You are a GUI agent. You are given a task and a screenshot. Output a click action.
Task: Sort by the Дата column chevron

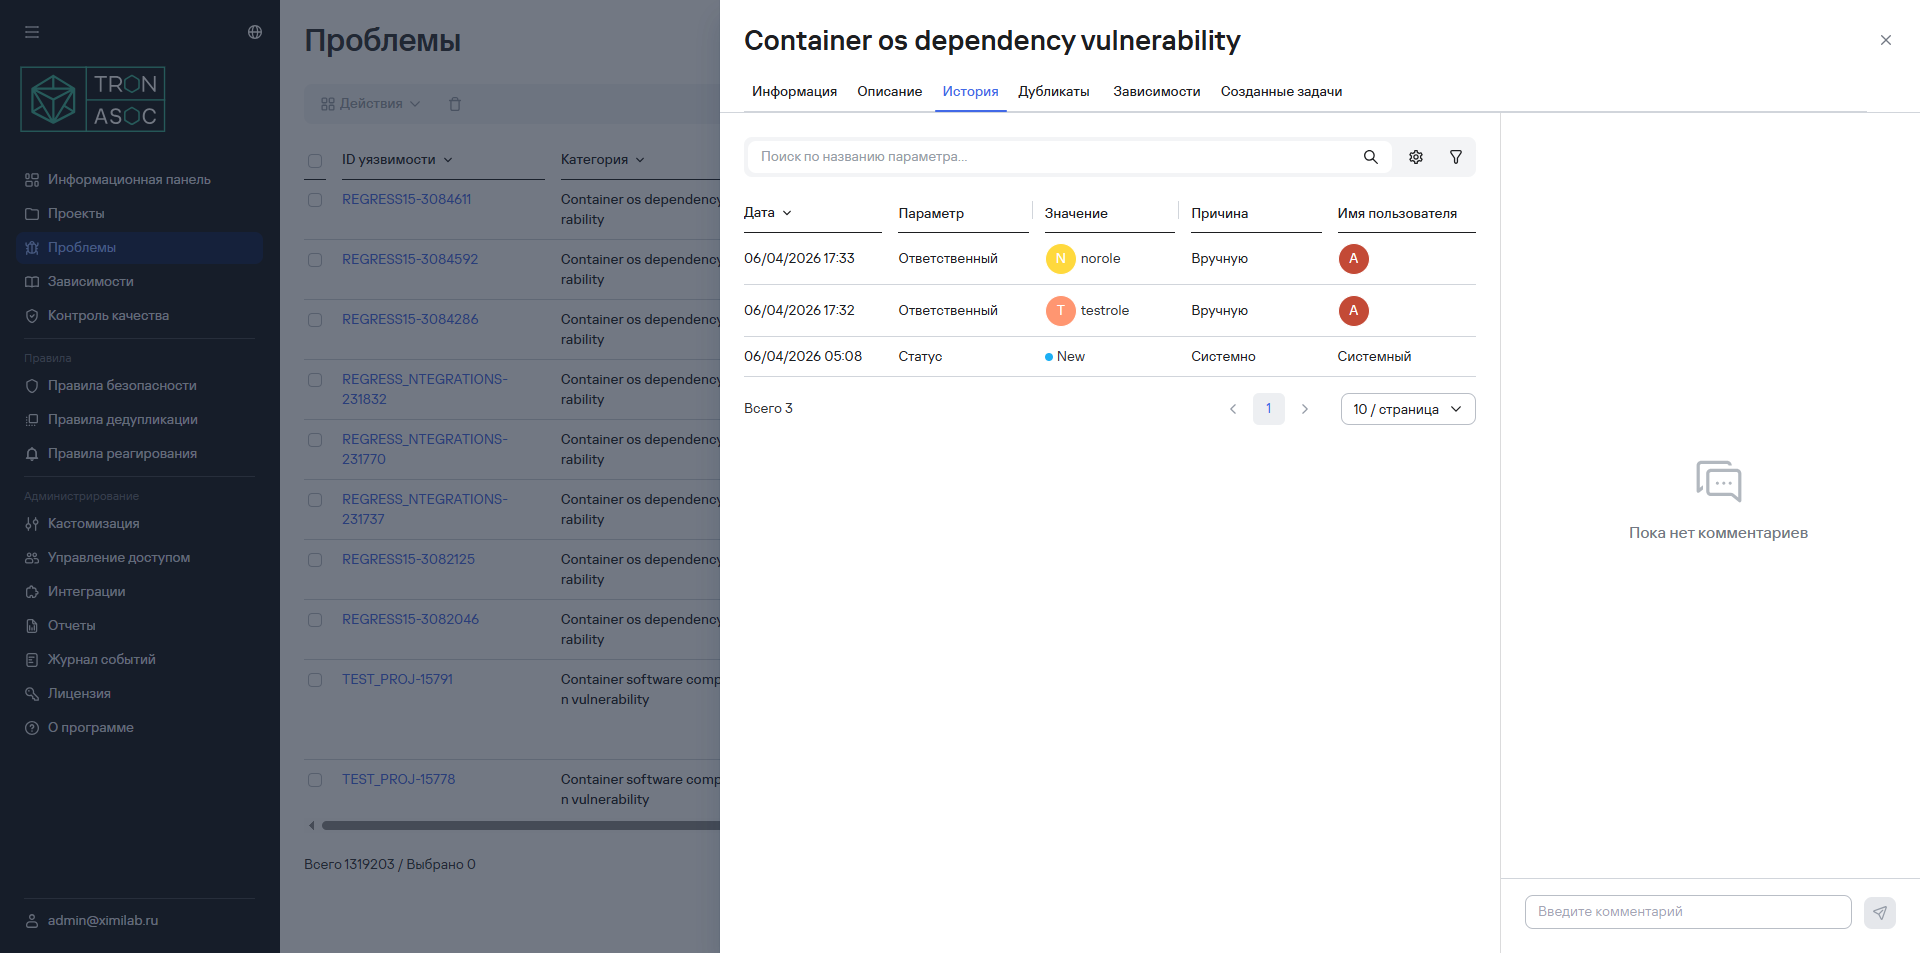coord(787,213)
